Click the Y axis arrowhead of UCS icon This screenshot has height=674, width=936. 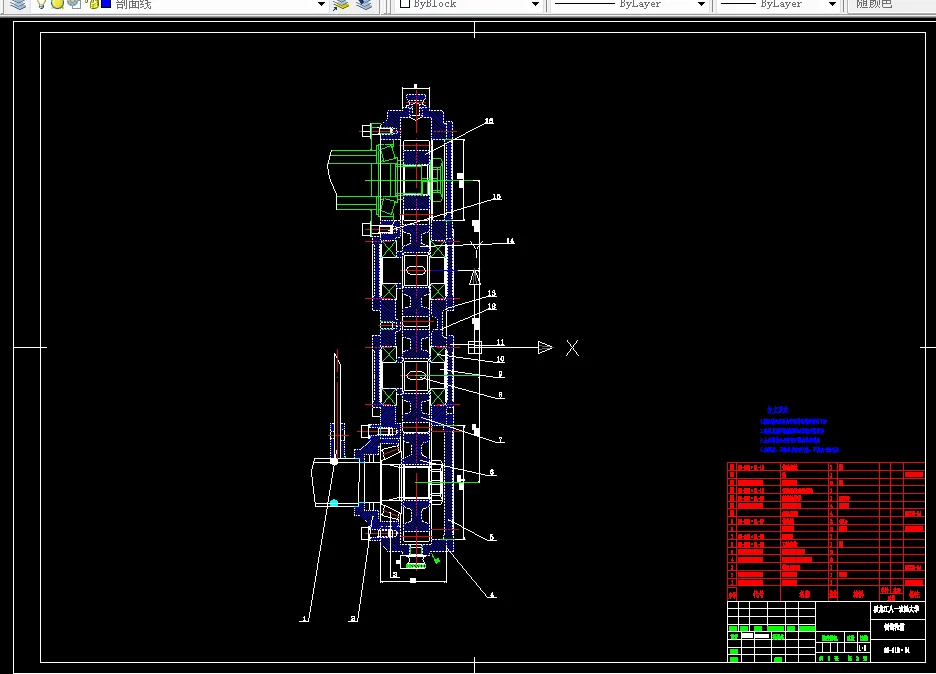(475, 277)
